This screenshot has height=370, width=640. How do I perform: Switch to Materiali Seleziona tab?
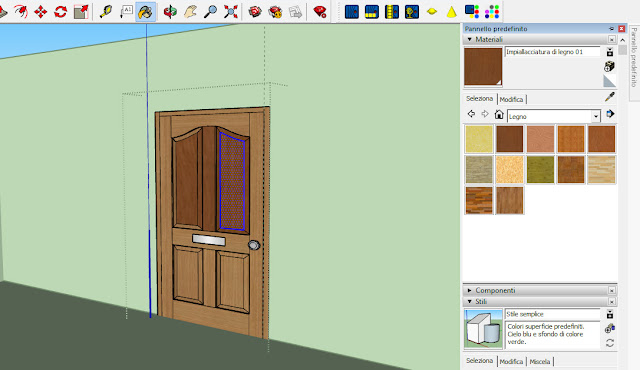[x=480, y=98]
